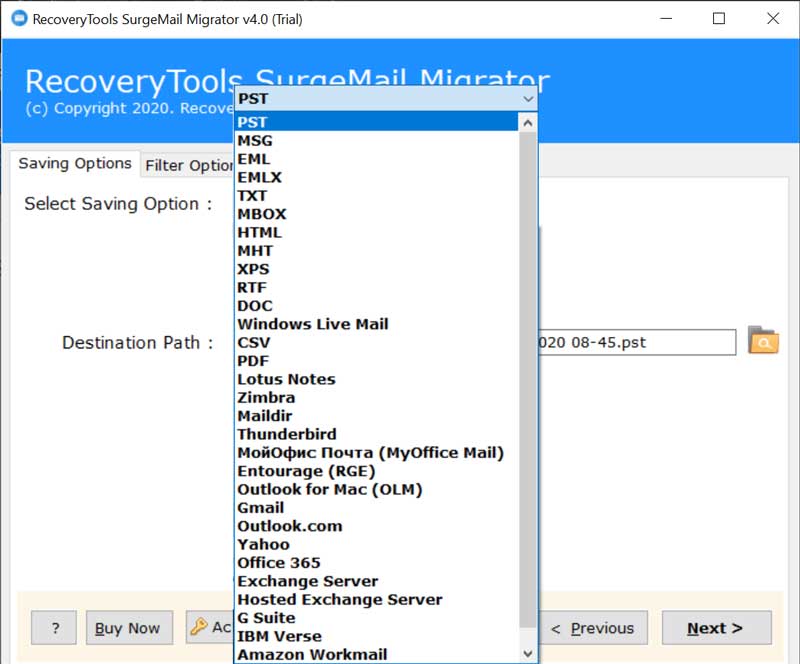Choose EMLX format option
The height and width of the screenshot is (664, 800).
377,178
